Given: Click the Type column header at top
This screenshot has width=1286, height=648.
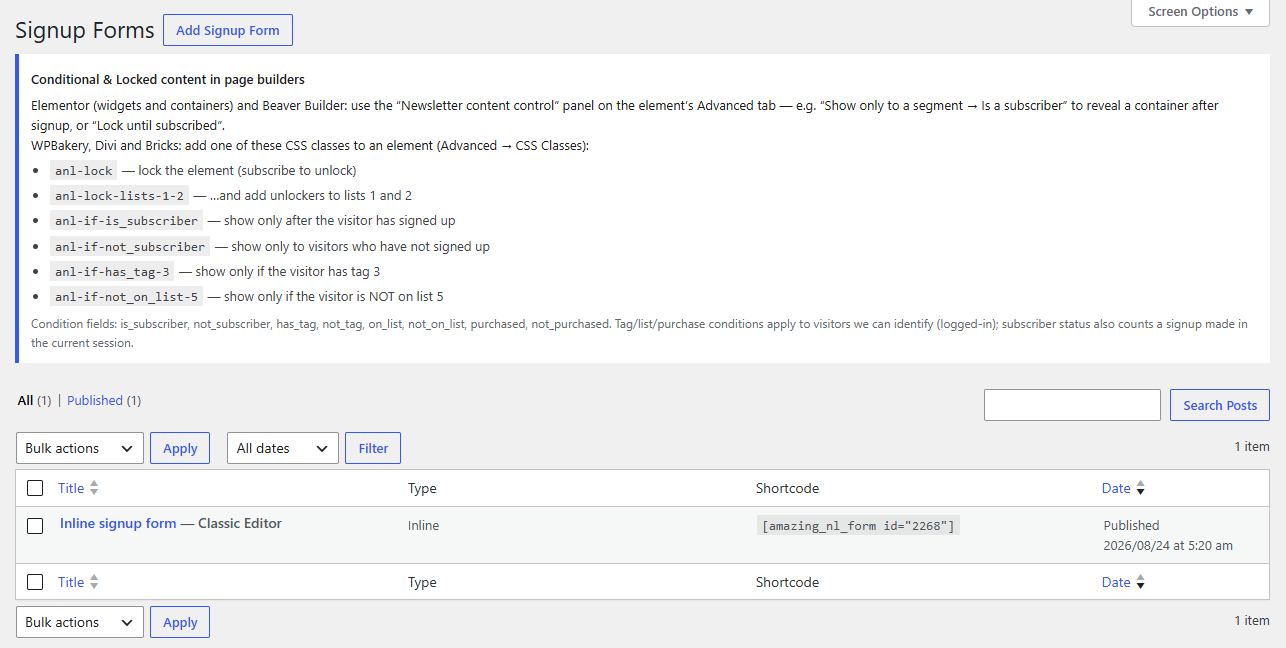Looking at the screenshot, I should (422, 488).
